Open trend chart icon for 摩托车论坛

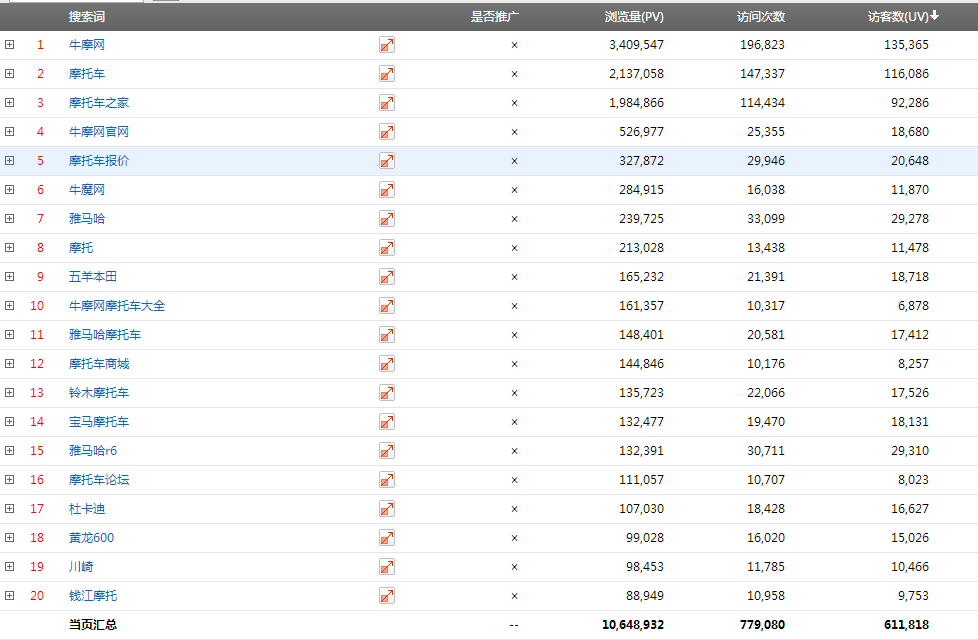[387, 480]
